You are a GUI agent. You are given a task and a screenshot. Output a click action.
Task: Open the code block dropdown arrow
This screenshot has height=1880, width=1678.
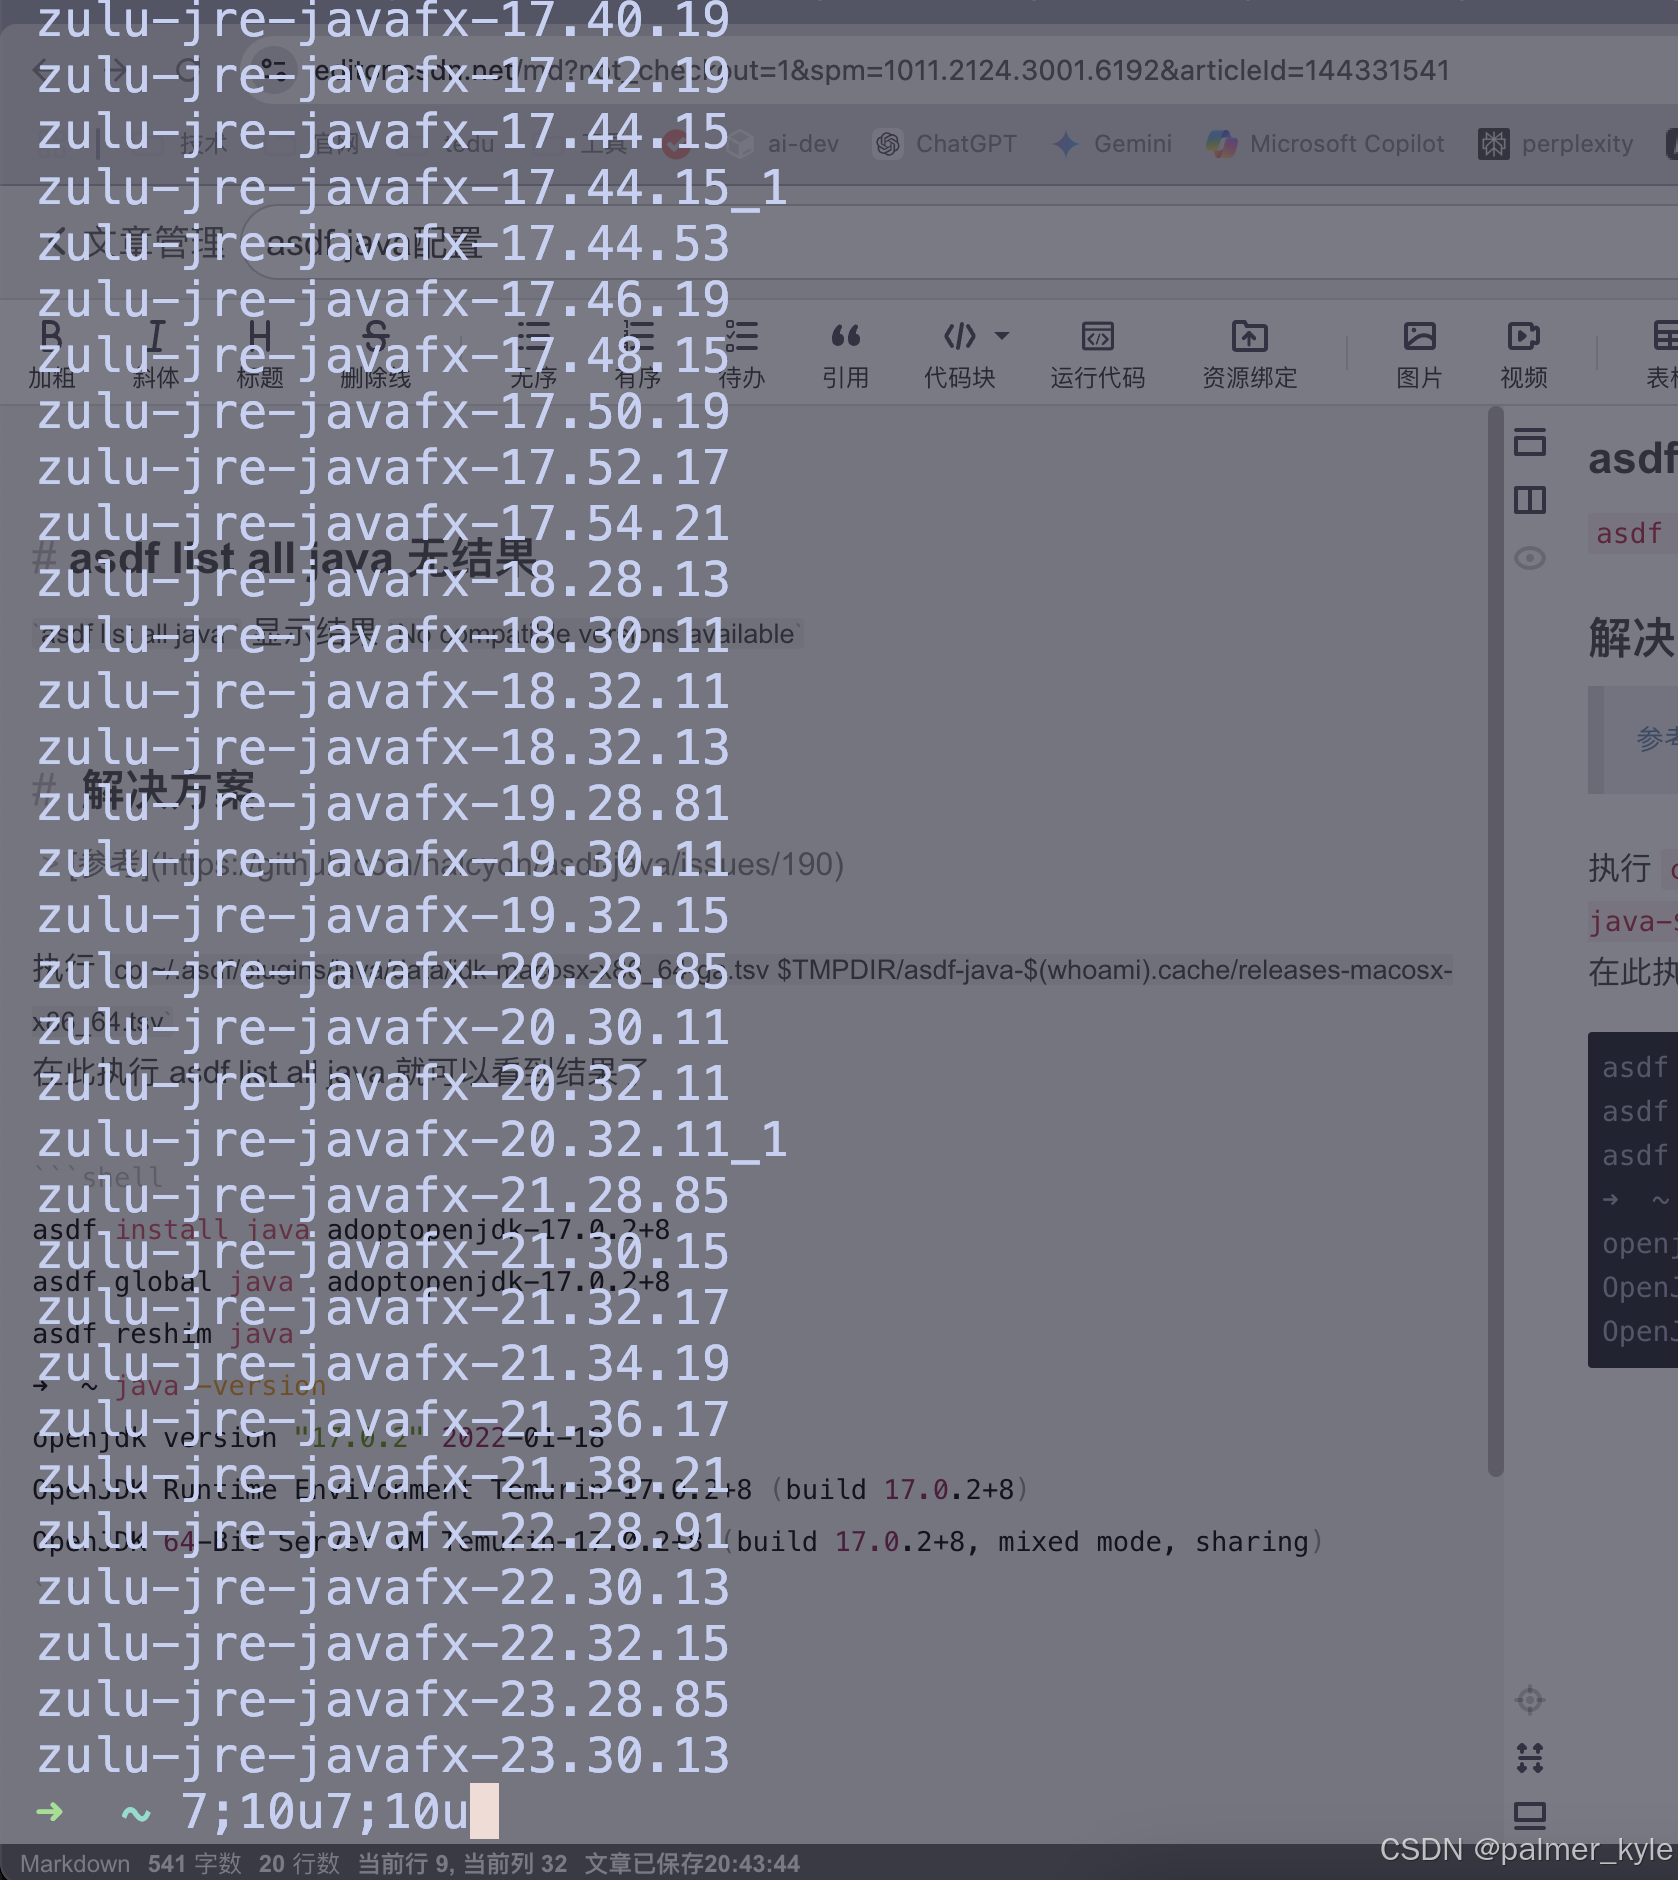1002,336
